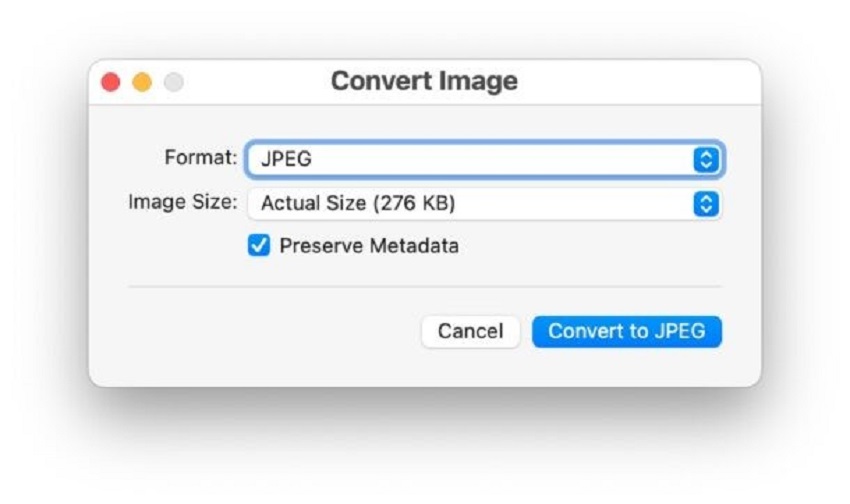Click the red close window button
This screenshot has height=504, width=850.
pos(111,82)
